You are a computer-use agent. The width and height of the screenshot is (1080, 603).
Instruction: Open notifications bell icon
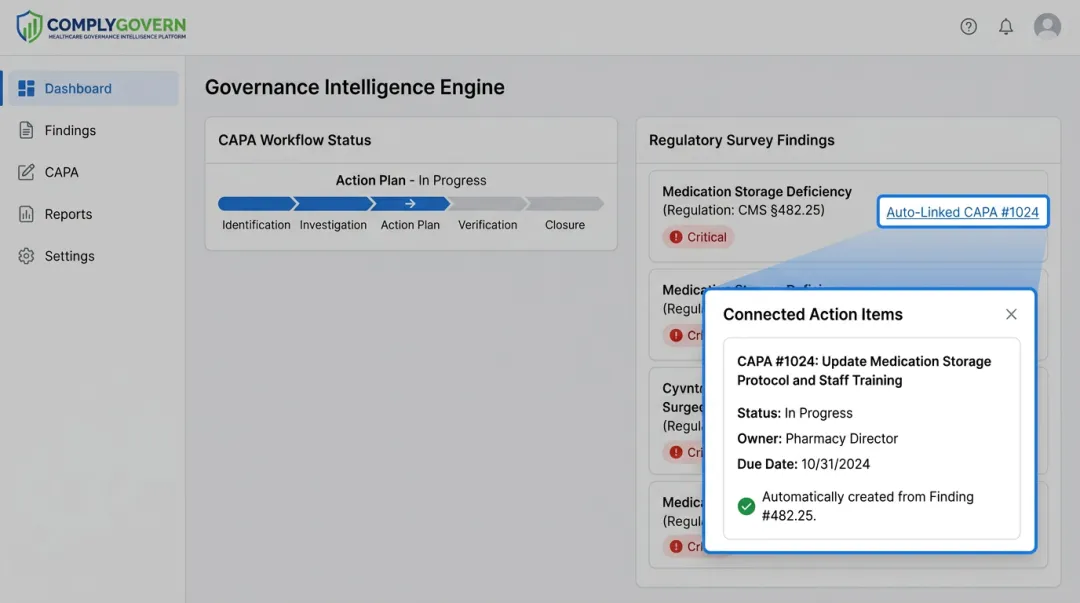click(1006, 27)
